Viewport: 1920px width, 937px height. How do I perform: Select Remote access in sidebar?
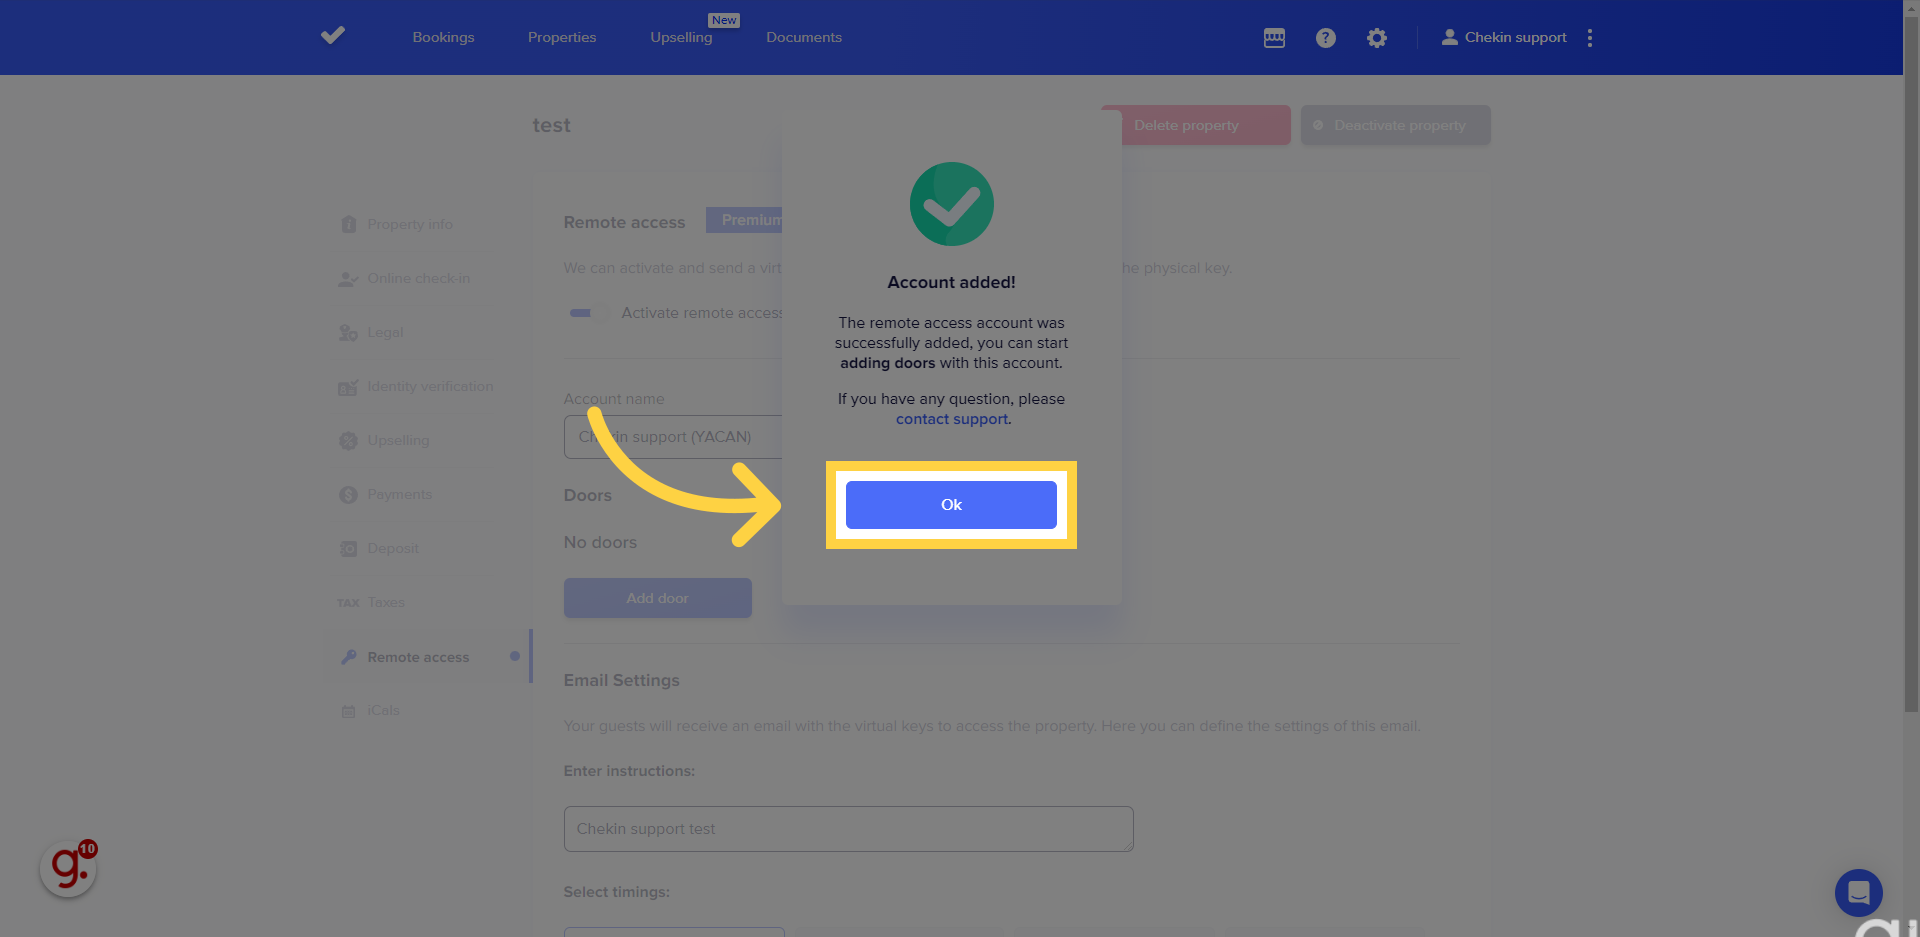click(x=418, y=657)
